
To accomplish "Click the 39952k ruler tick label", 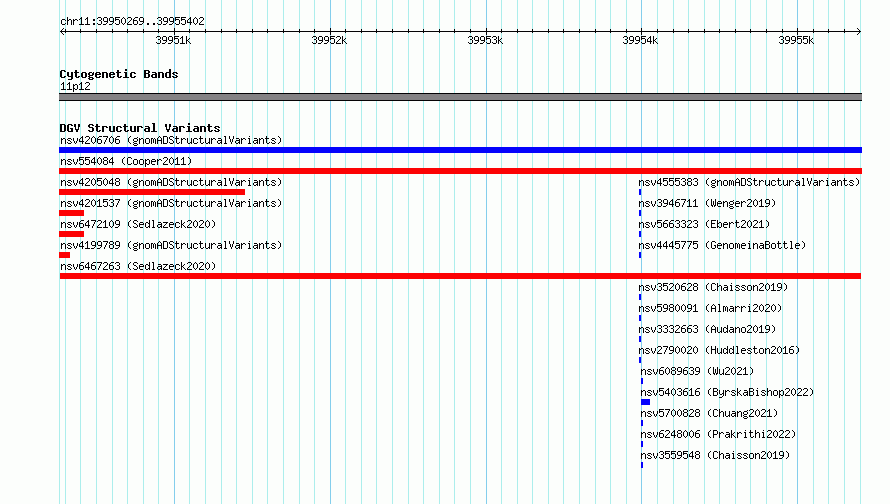I will [x=329, y=40].
